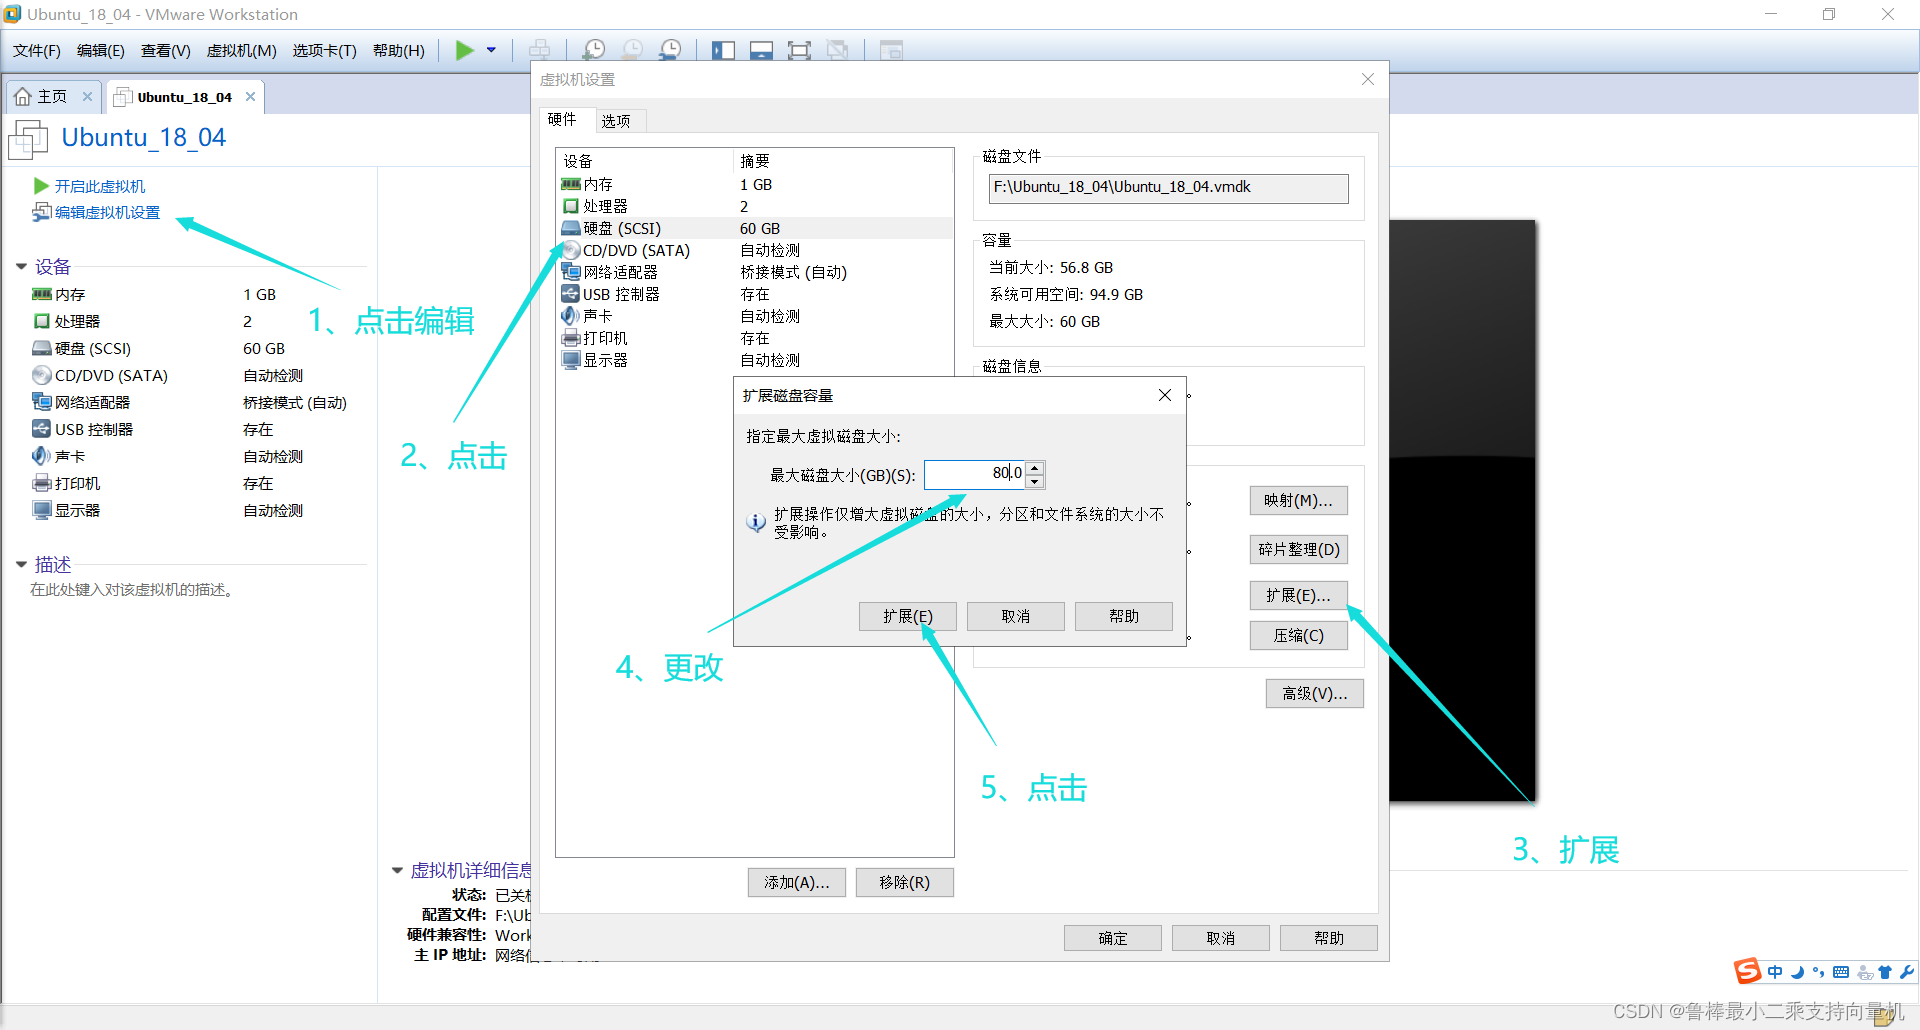Select 声卡 row in settings dialog

pos(755,316)
